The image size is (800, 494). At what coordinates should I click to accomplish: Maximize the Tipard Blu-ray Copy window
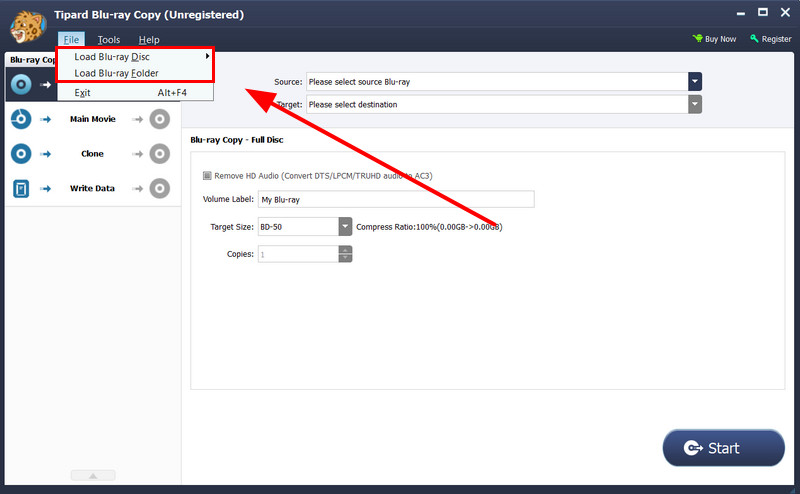[763, 12]
